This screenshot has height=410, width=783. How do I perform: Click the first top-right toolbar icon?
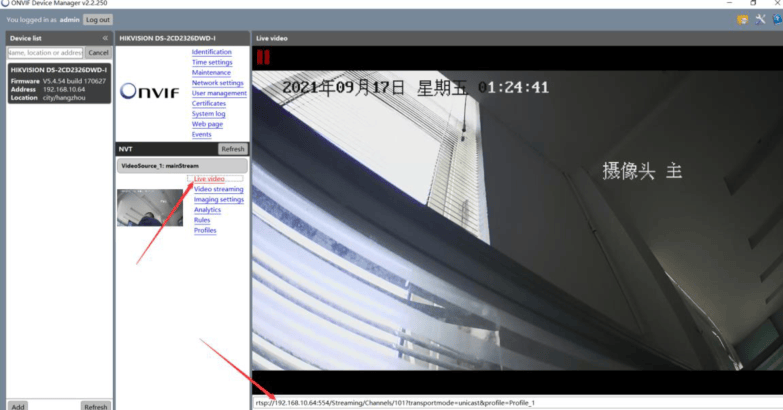742,19
